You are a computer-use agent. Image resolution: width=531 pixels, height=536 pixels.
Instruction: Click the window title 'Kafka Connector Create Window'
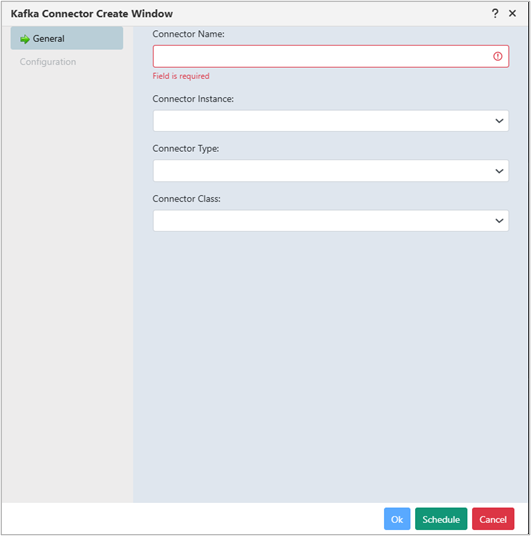(92, 14)
